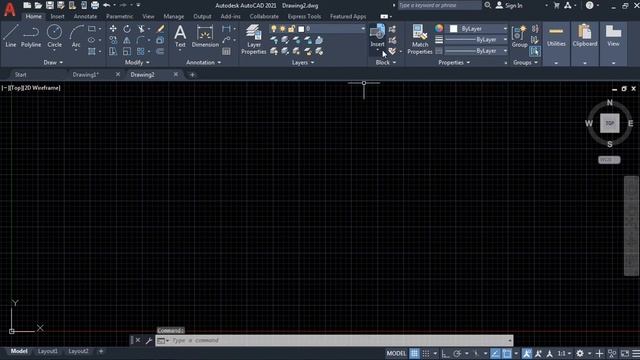Choose the Rectangle tool in Draw panel

click(92, 29)
